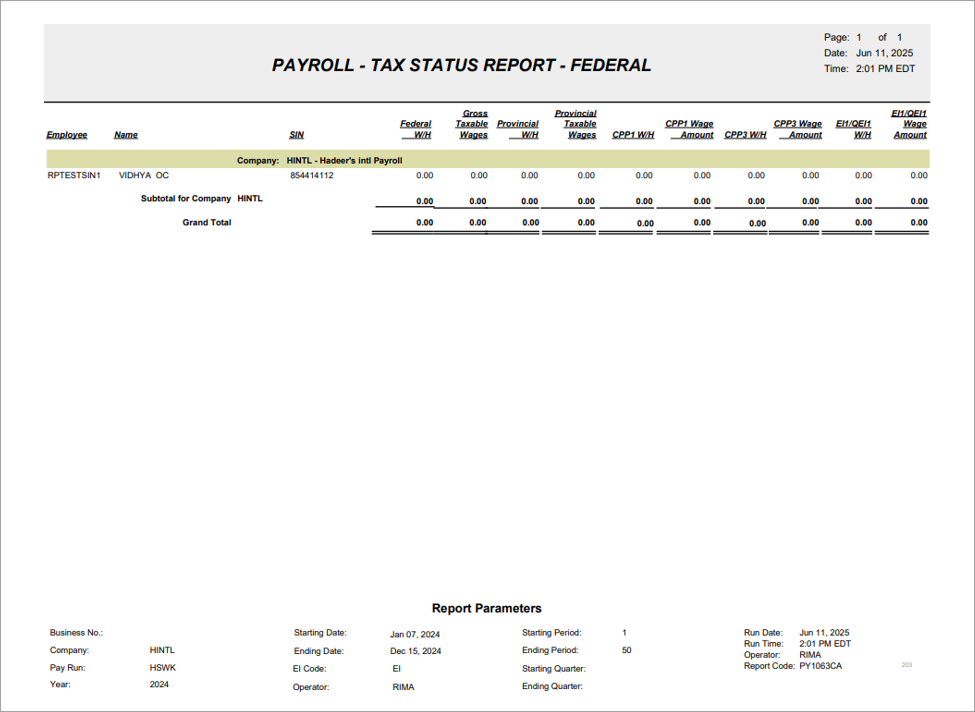
Task: Click the Page label in the header
Action: (836, 37)
